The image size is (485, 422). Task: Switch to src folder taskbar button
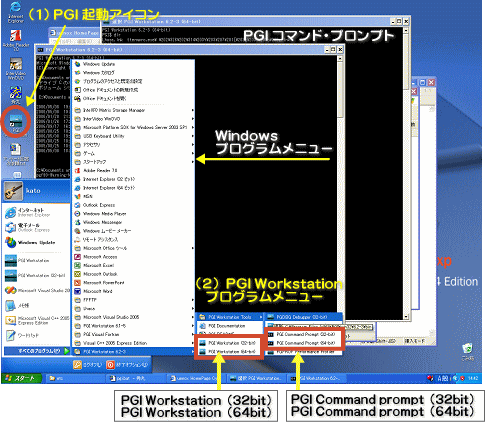click(76, 378)
